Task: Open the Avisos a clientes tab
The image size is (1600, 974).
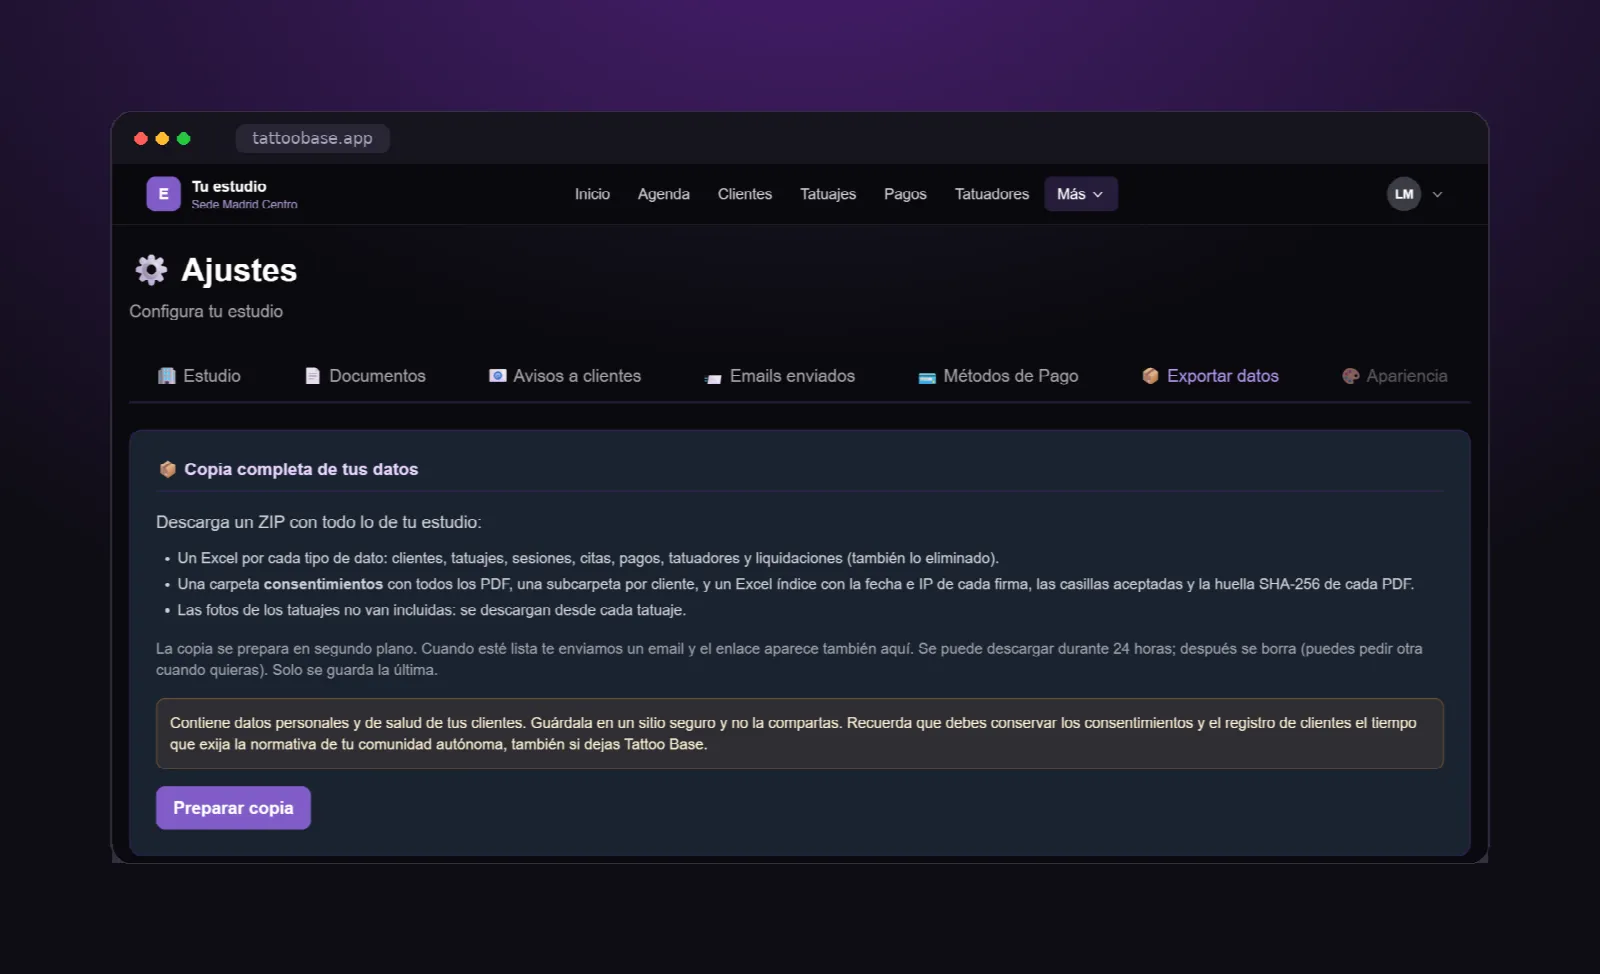Action: point(564,376)
